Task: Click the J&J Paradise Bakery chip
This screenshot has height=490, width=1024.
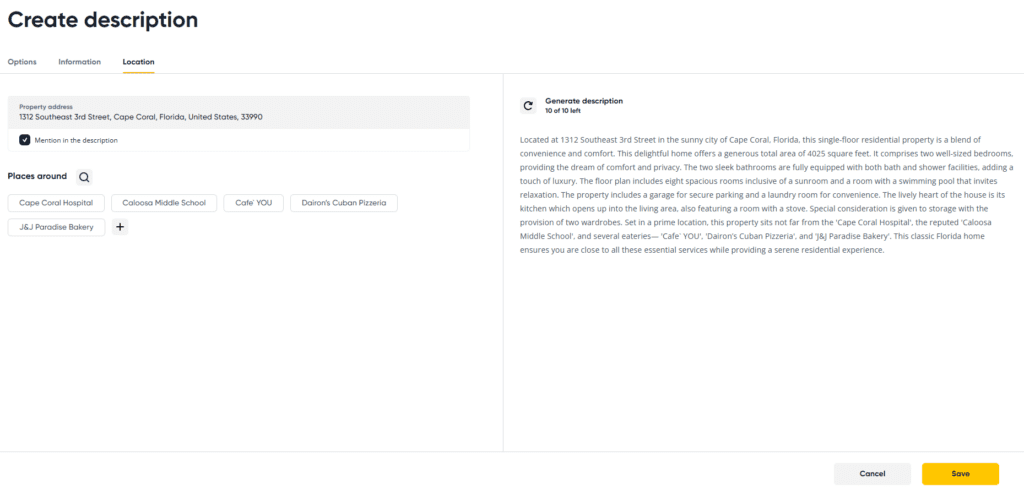Action: [x=56, y=227]
